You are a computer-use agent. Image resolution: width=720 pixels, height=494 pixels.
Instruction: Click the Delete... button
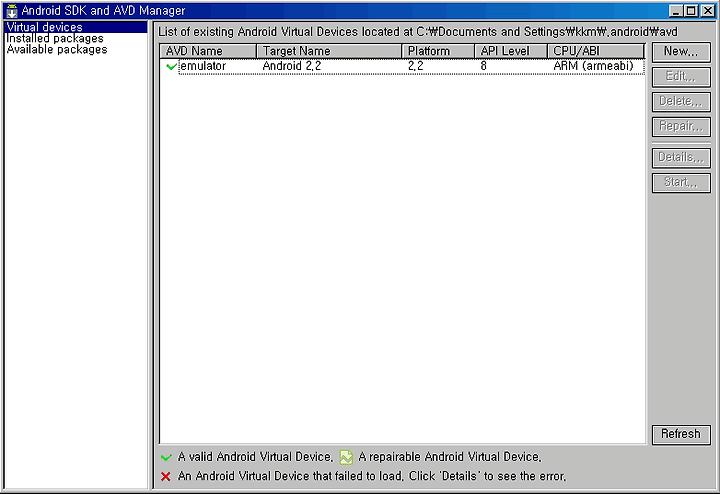coord(681,101)
